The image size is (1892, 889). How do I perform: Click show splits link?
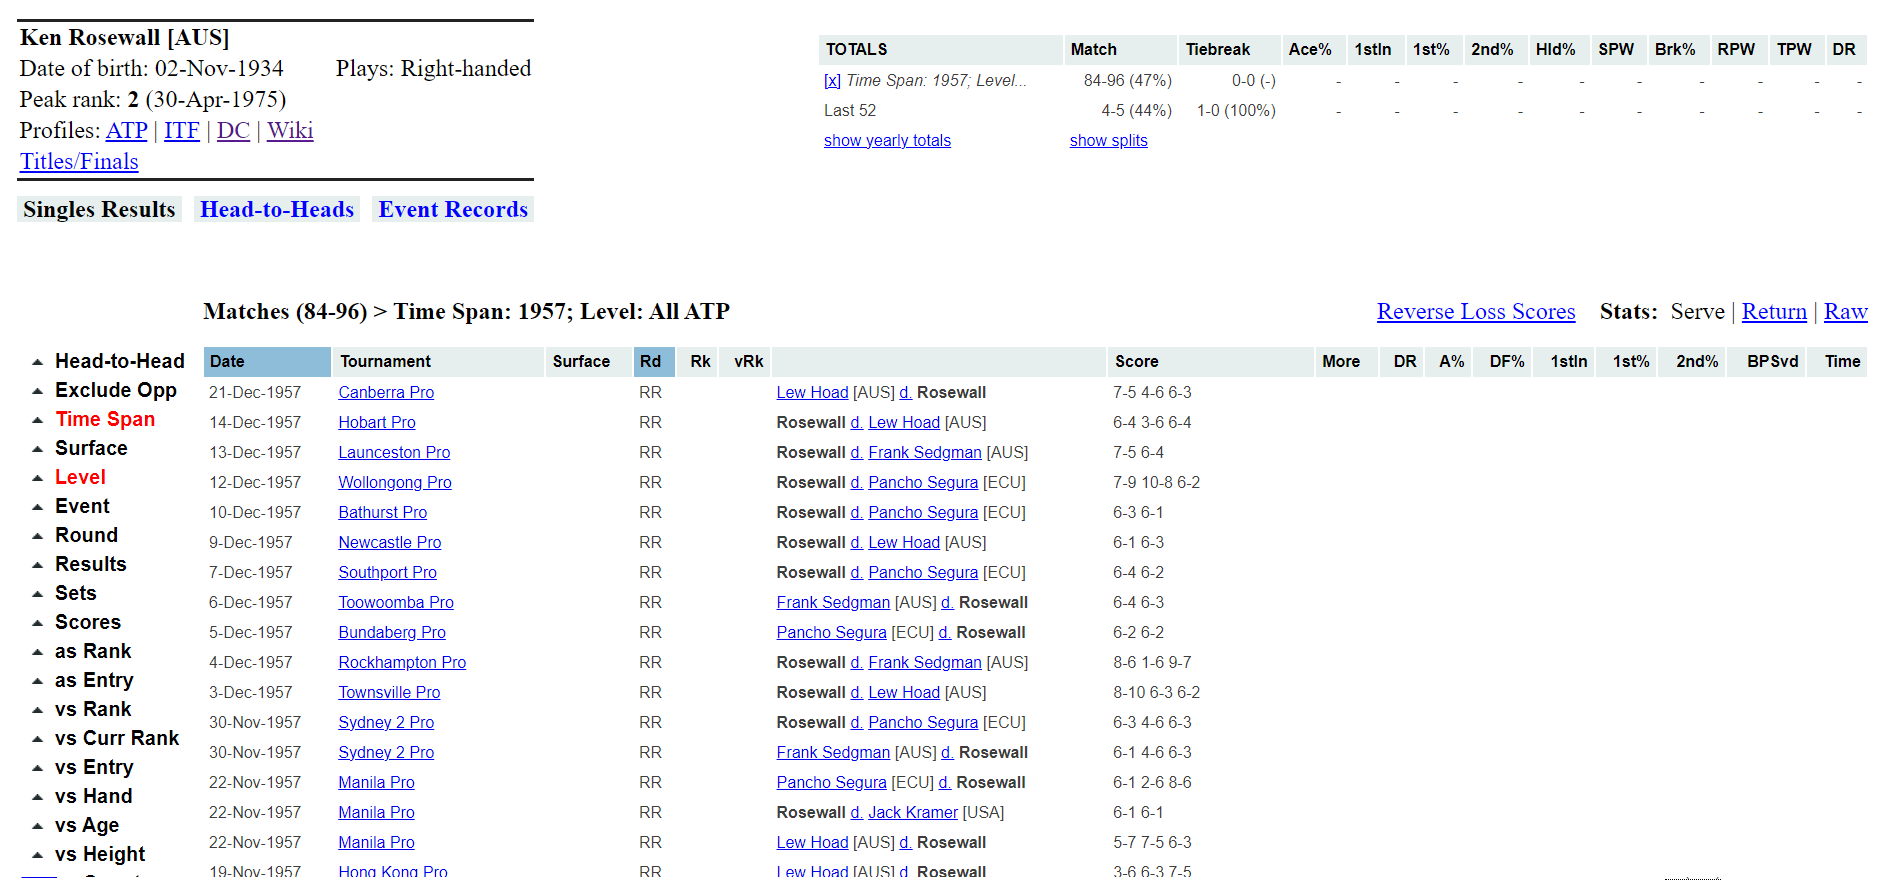coord(1108,141)
